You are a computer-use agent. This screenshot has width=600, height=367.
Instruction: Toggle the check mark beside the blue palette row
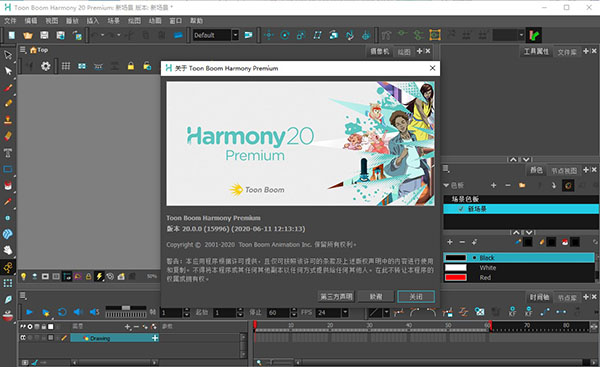coord(461,209)
